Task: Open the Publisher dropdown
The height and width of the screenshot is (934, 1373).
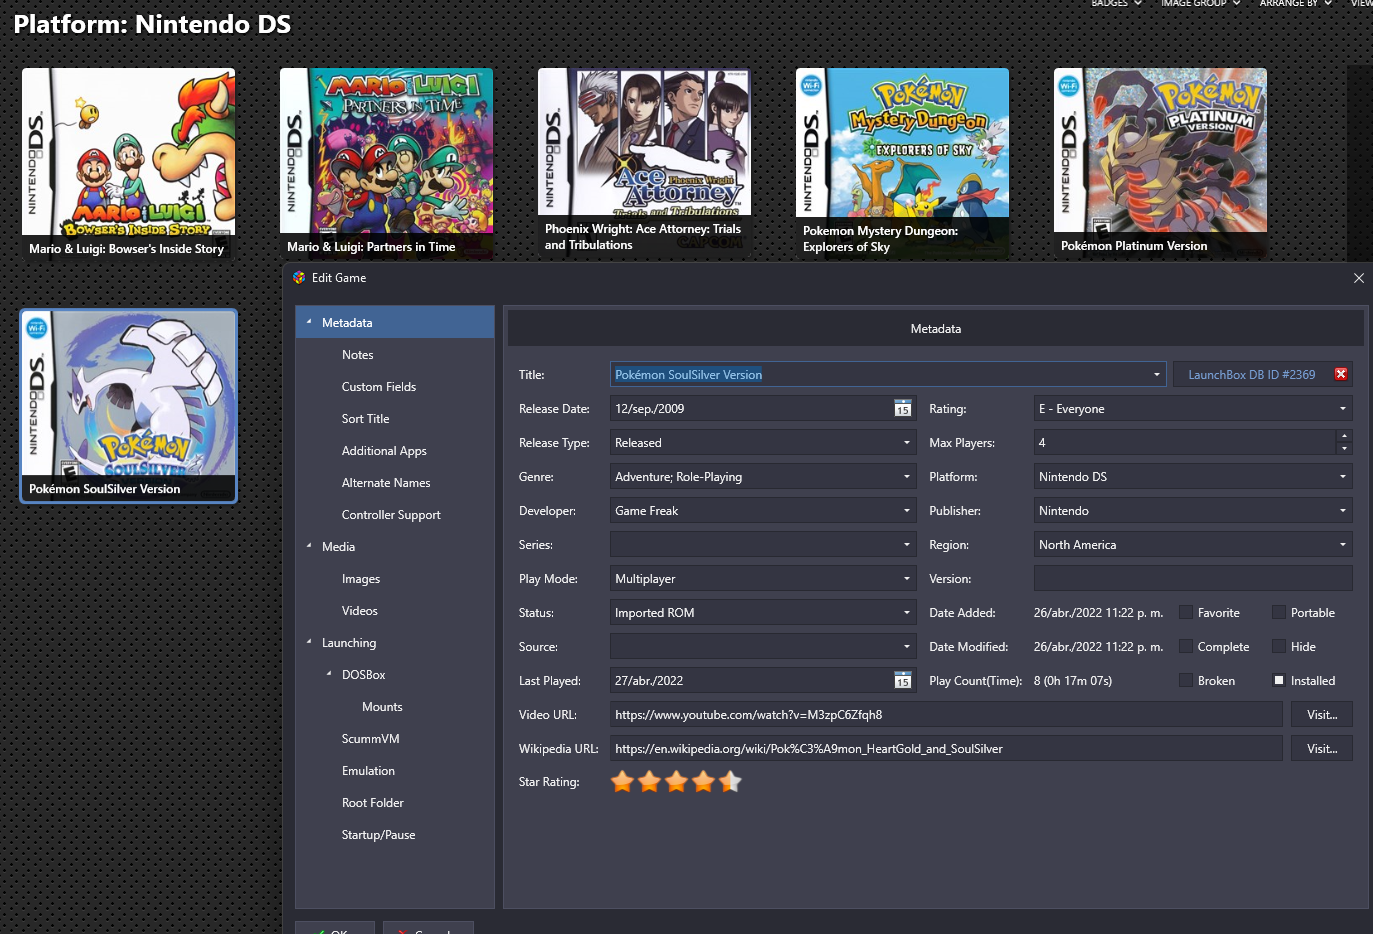Action: (1342, 511)
